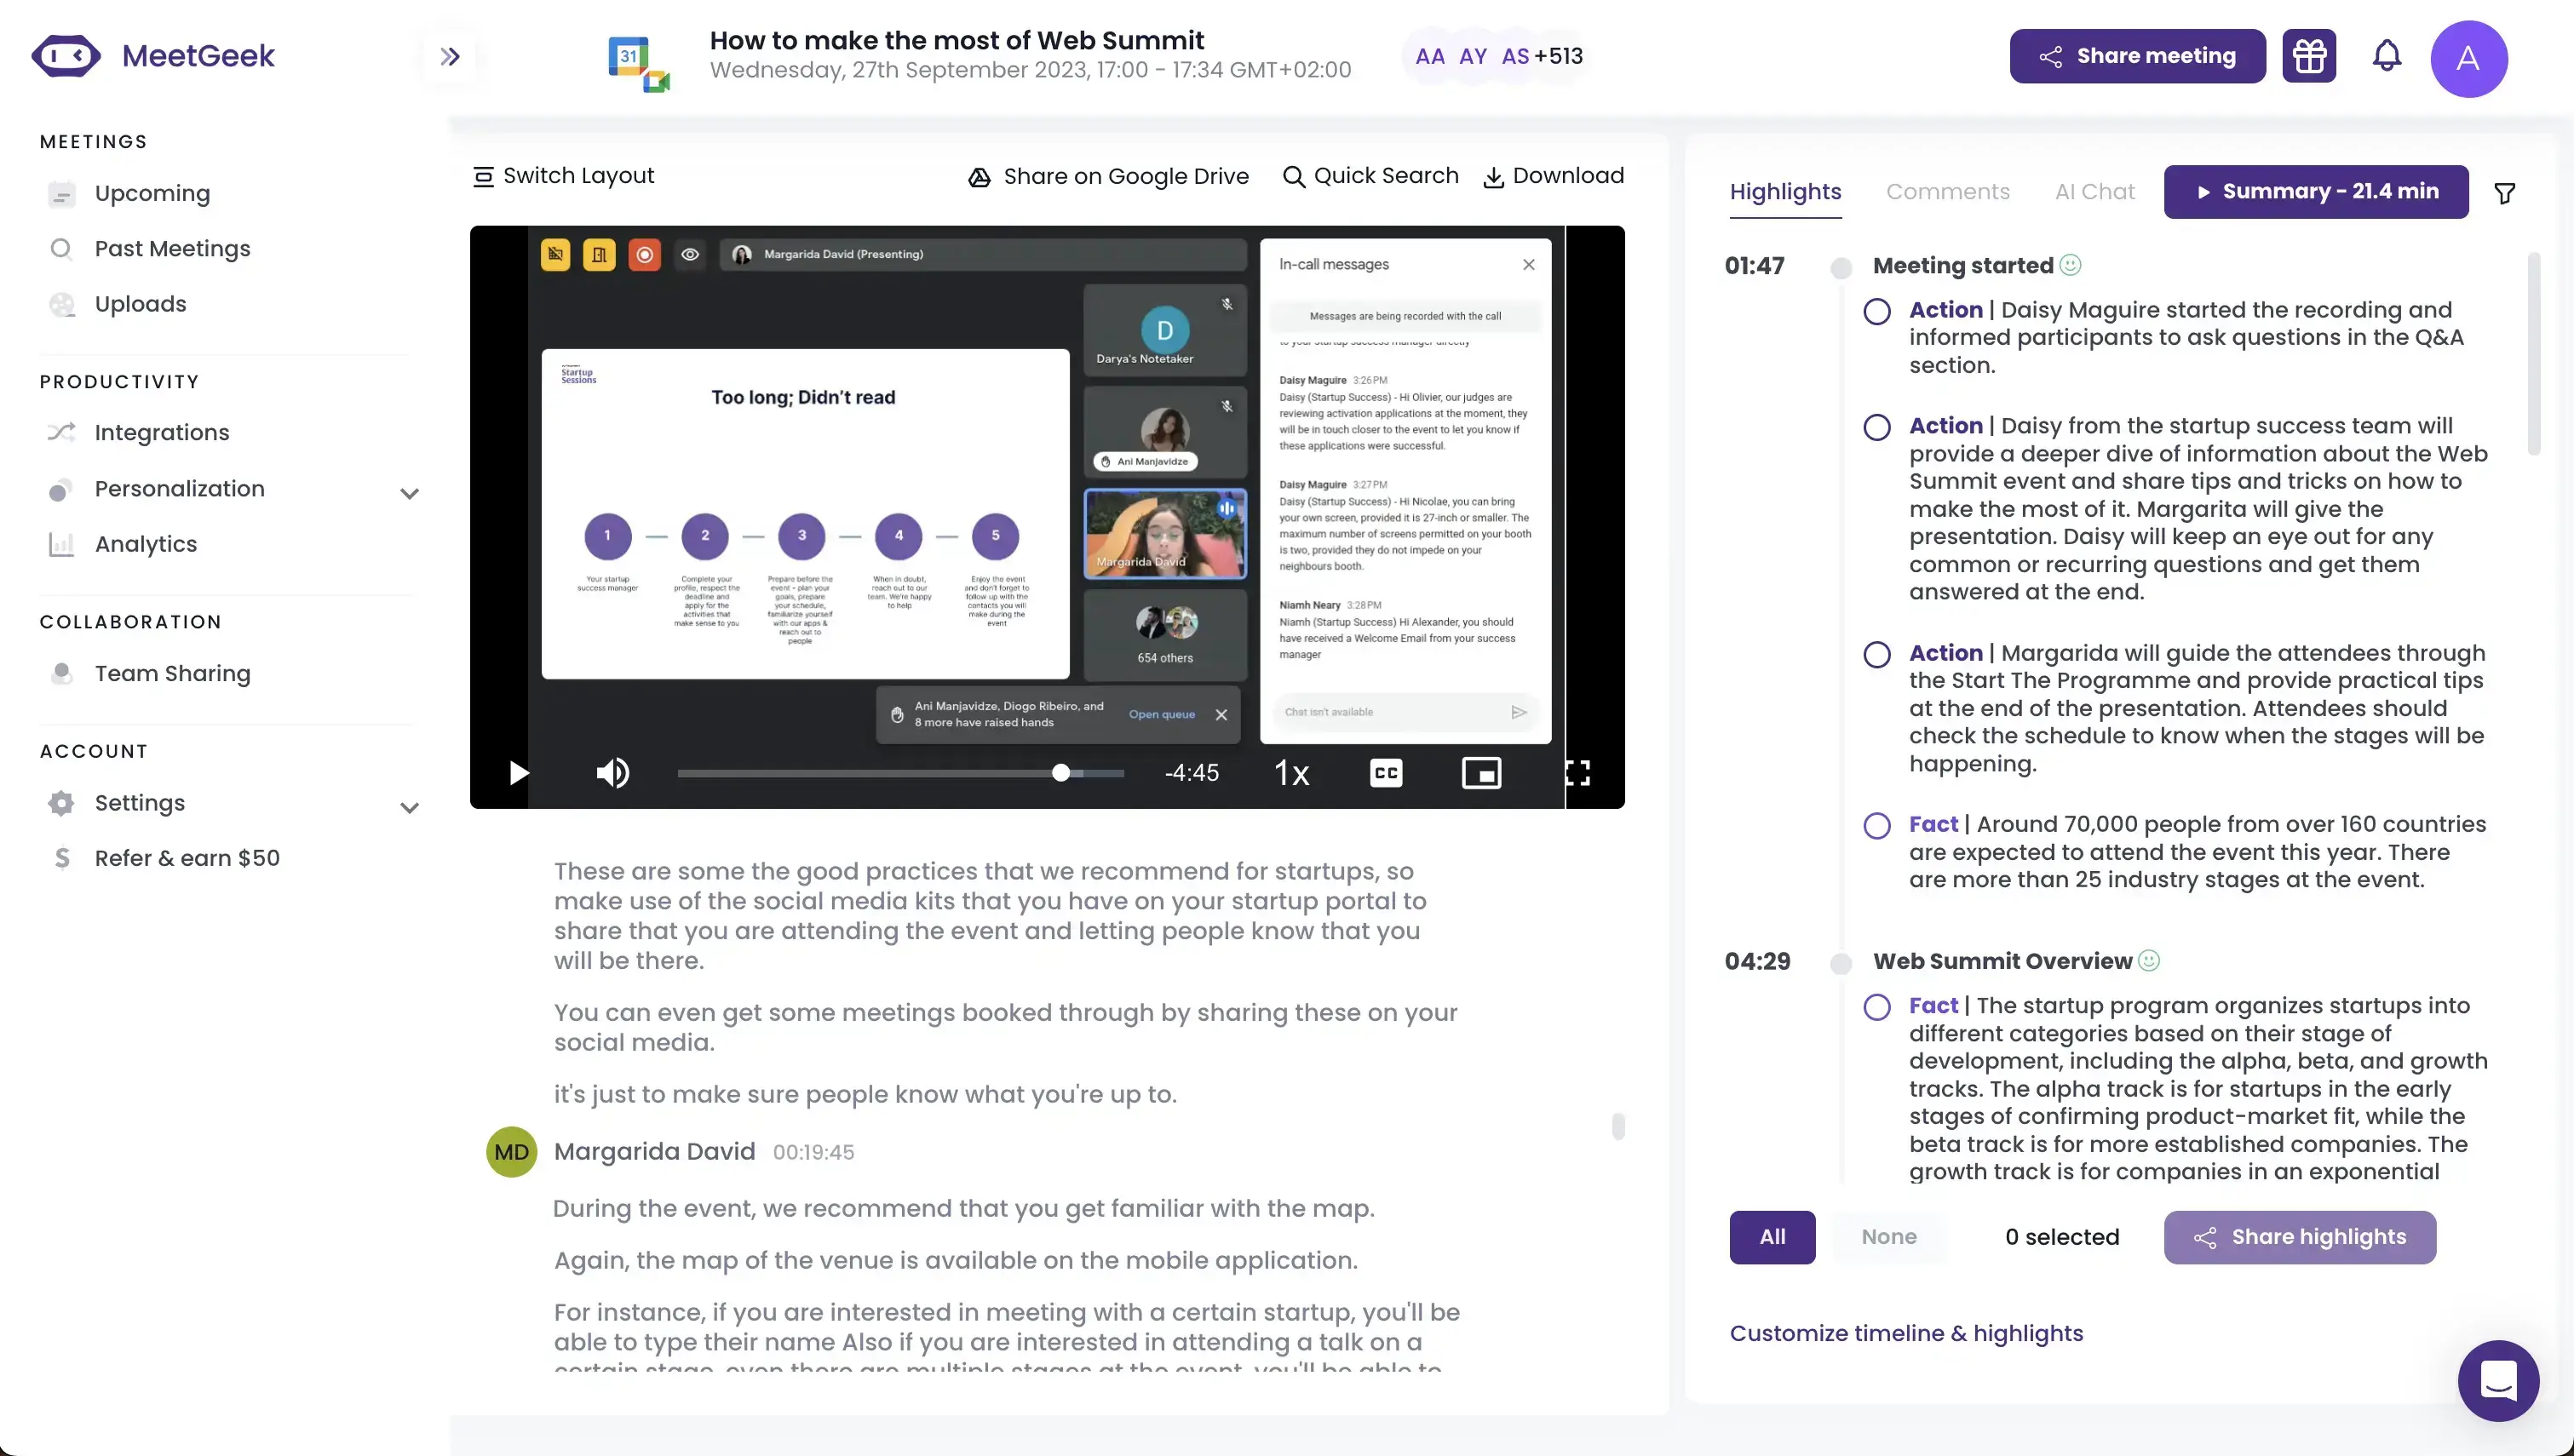Click the Share highlights button
Viewport: 2574px width, 1456px height.
pyautogui.click(x=2299, y=1237)
